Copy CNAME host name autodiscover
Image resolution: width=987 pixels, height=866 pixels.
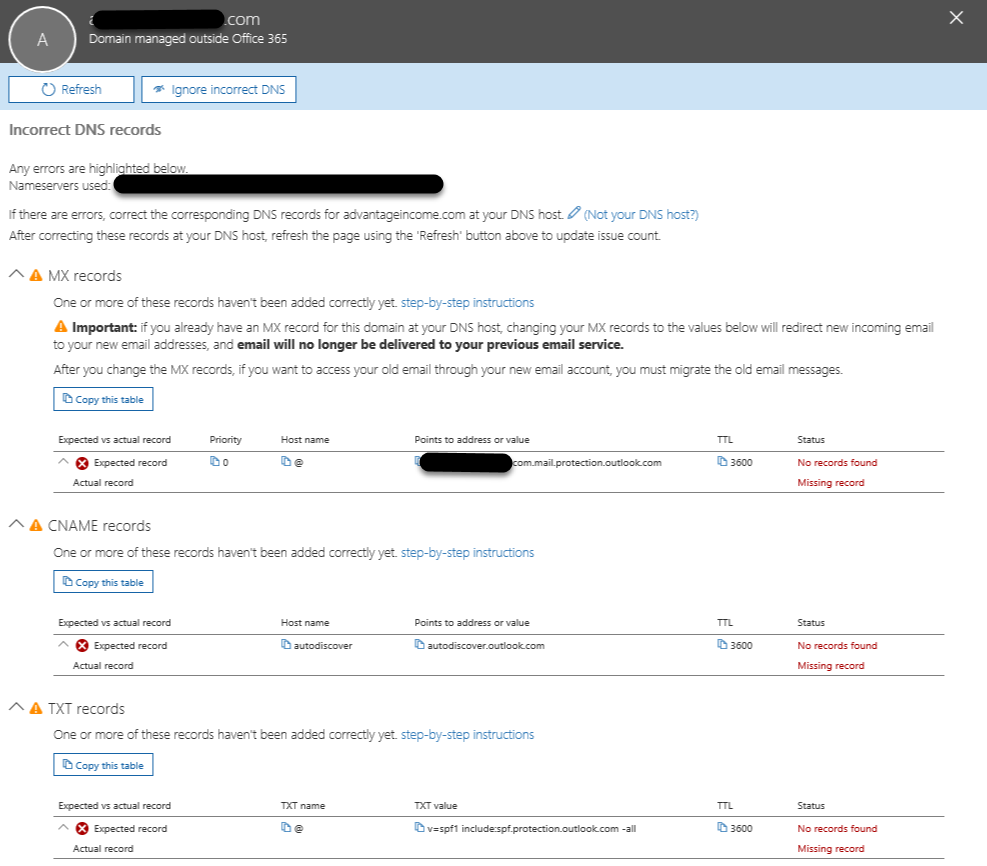[x=286, y=644]
